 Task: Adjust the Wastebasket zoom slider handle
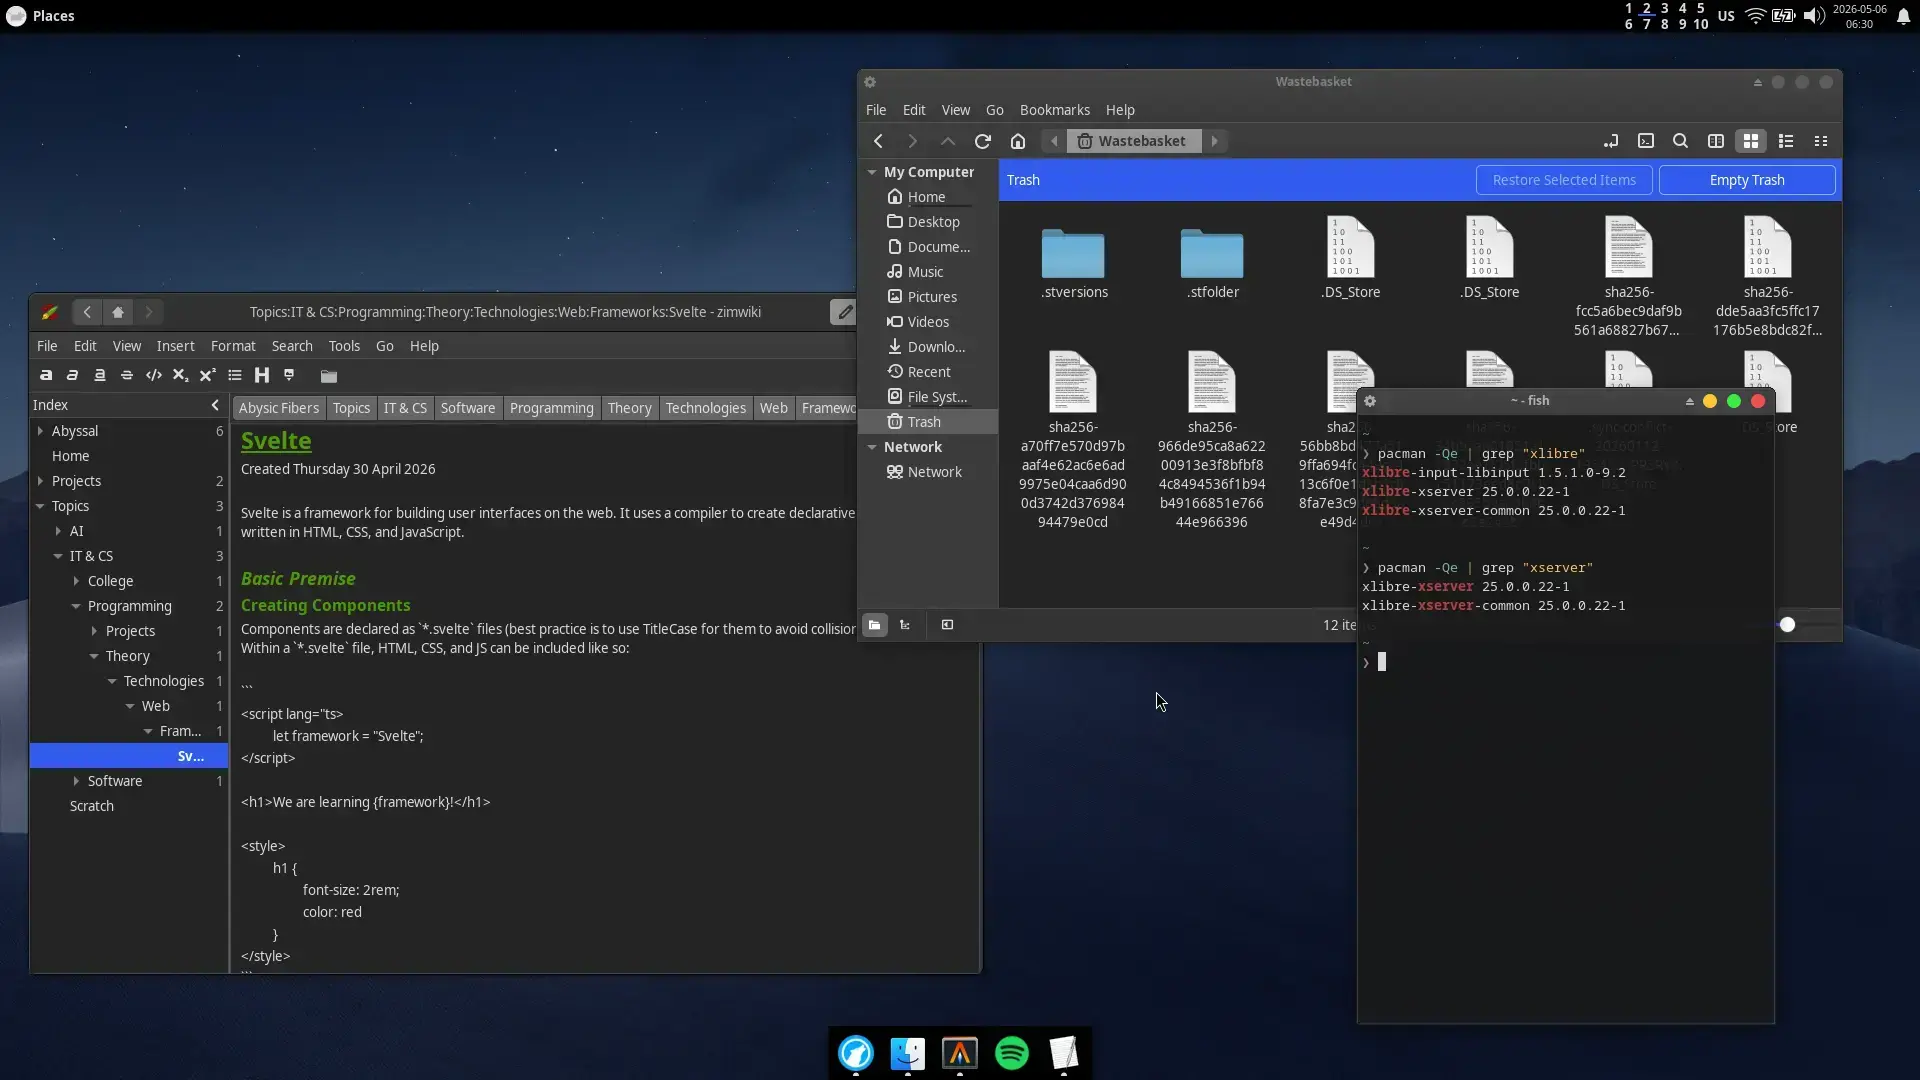tap(1787, 625)
